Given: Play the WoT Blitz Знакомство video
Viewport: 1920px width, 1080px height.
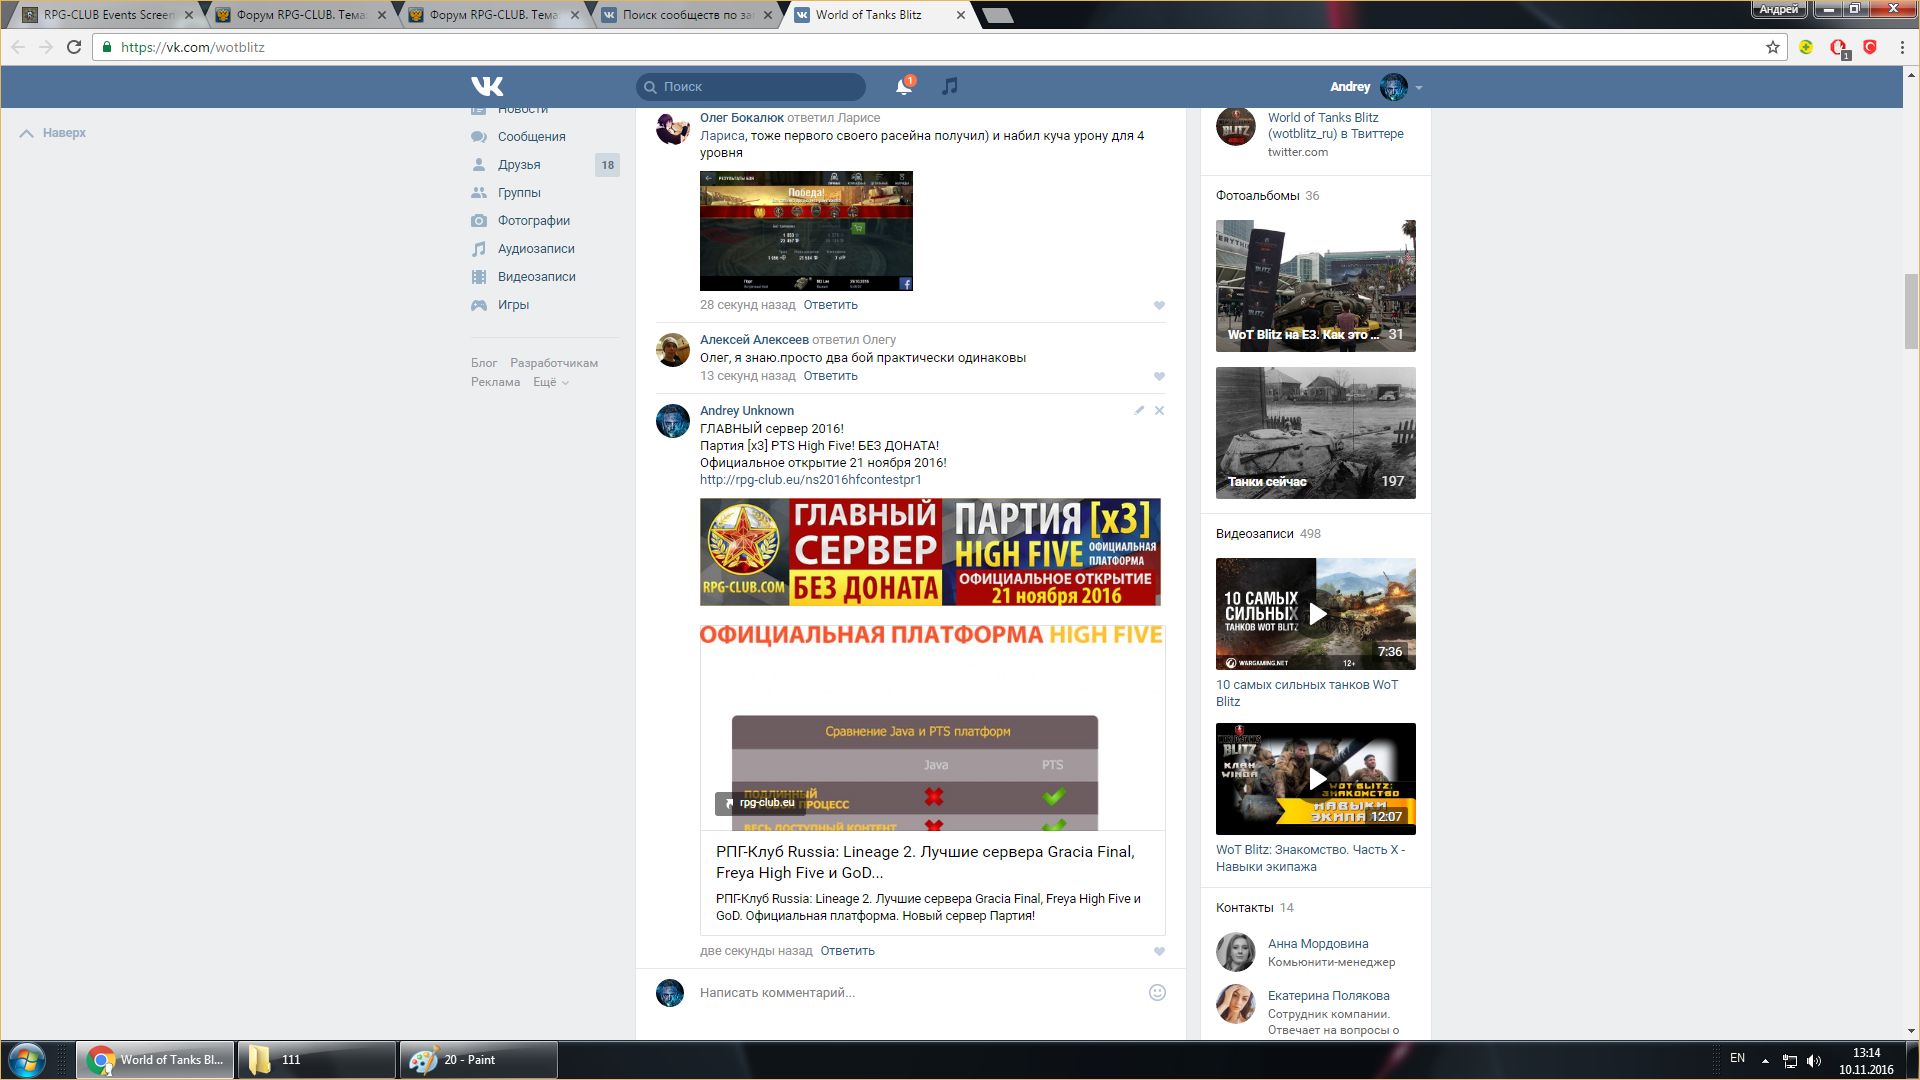Looking at the screenshot, I should pos(1316,779).
